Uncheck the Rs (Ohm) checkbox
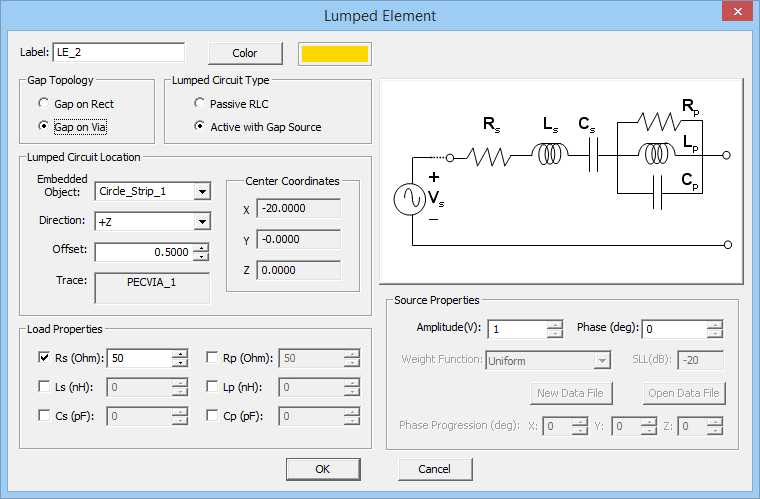This screenshot has height=499, width=760. tap(44, 357)
